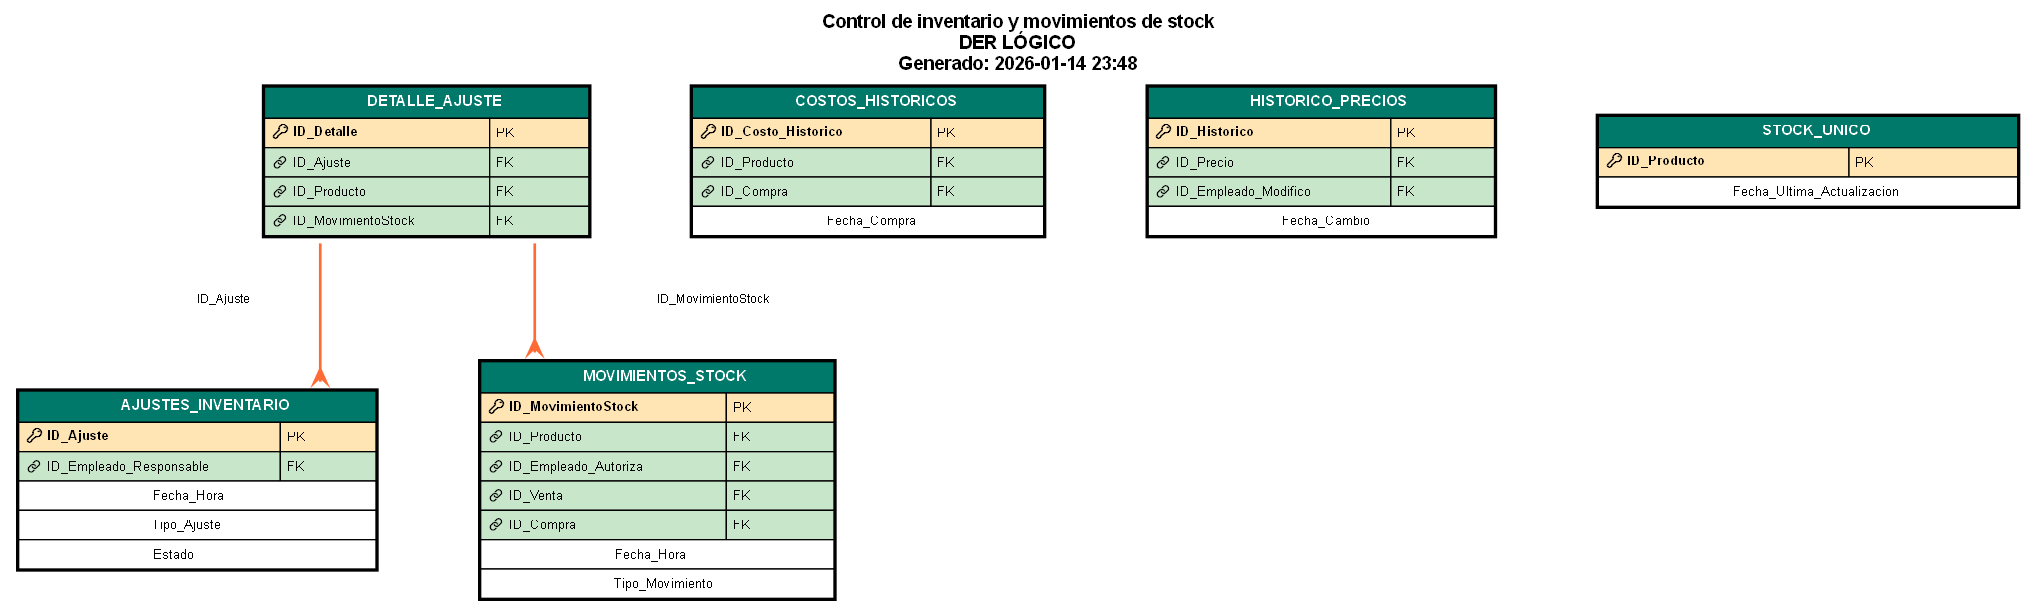The width and height of the screenshot is (2036, 612).
Task: Click the key icon beside ID_Historico
Action: (x=1163, y=132)
